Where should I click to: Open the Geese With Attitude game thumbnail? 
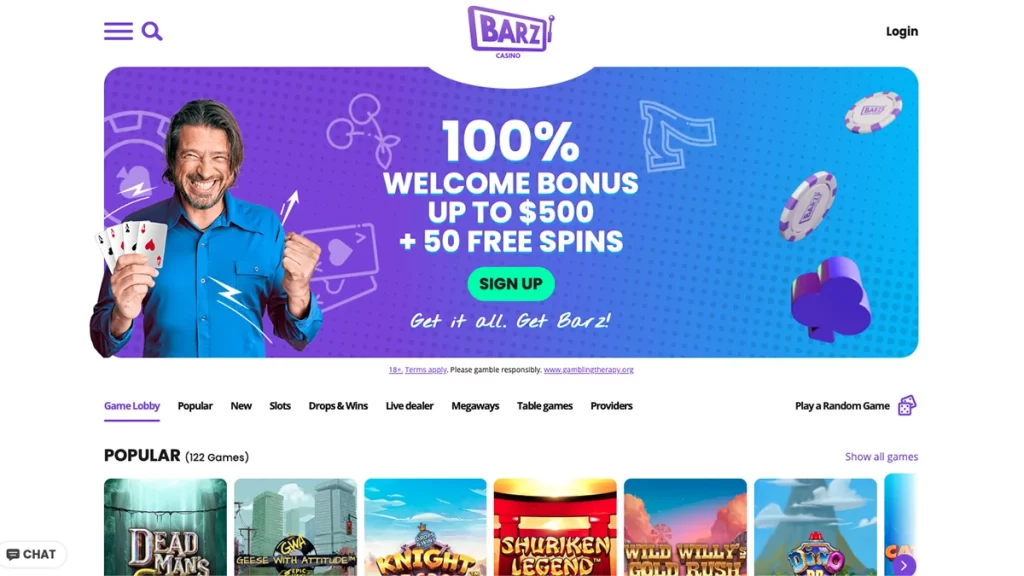[x=296, y=527]
